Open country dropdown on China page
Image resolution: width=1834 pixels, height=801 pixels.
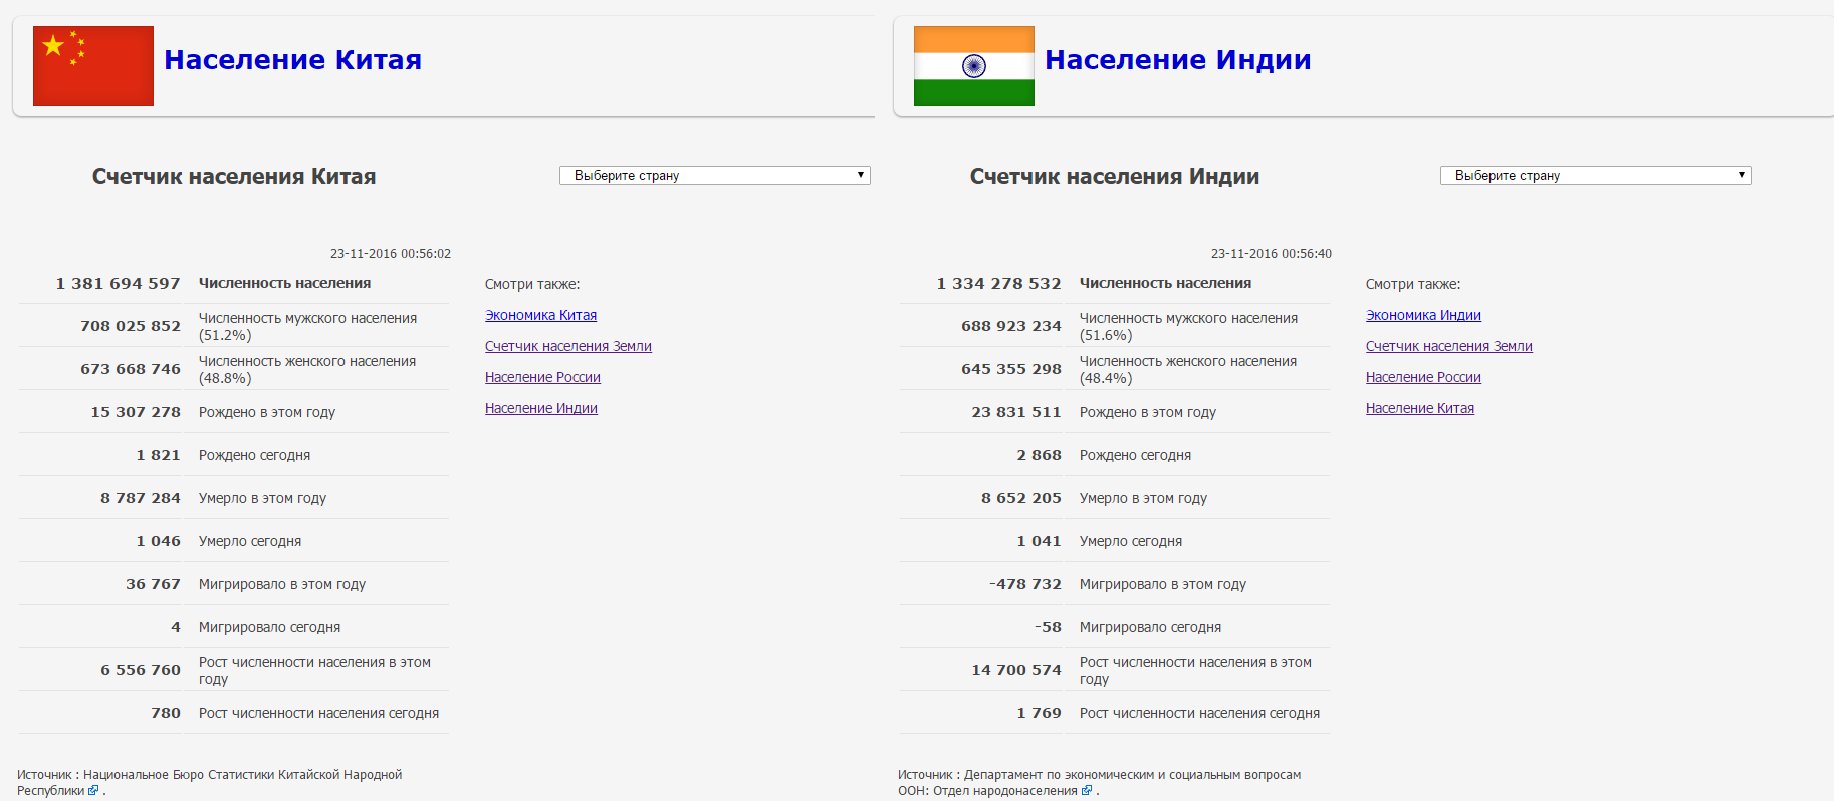coord(715,175)
